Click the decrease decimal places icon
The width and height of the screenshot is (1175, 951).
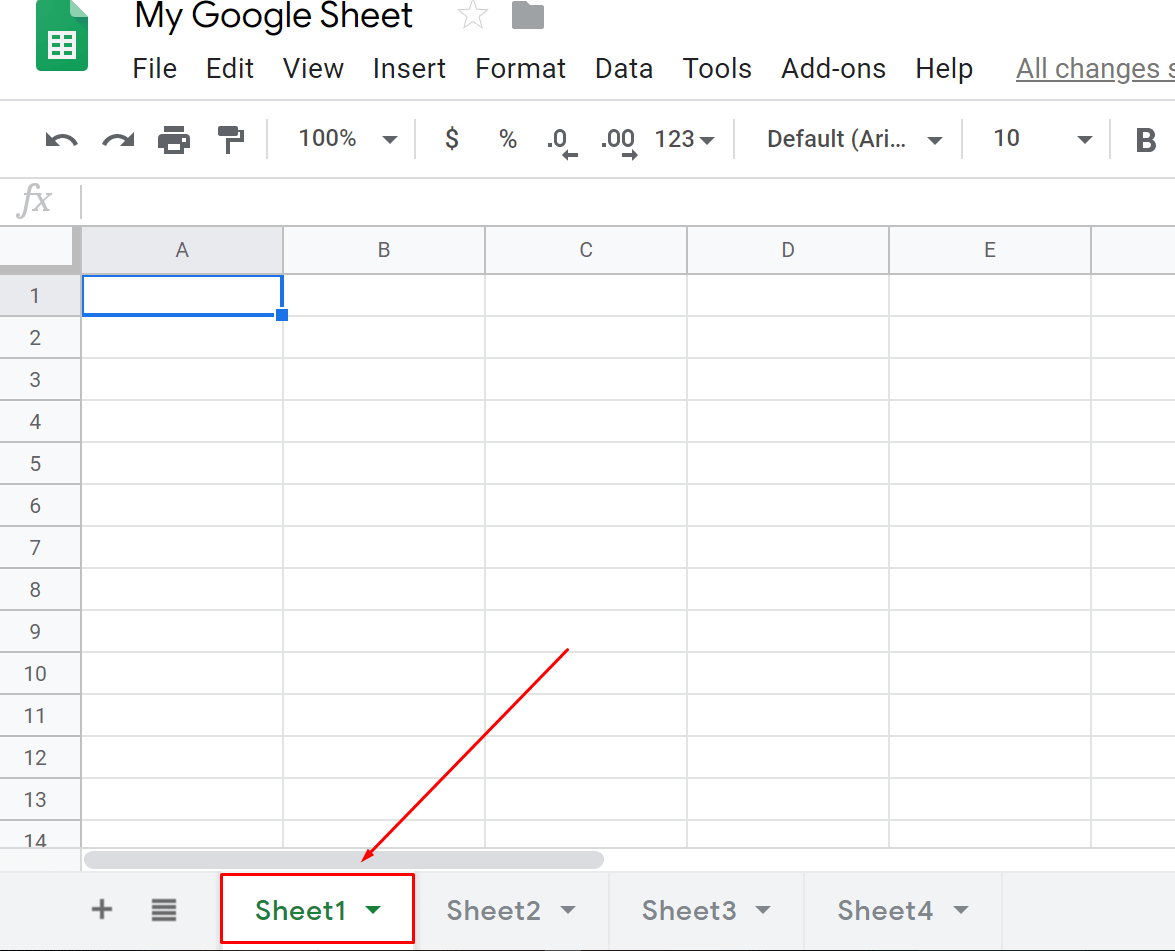coord(561,139)
